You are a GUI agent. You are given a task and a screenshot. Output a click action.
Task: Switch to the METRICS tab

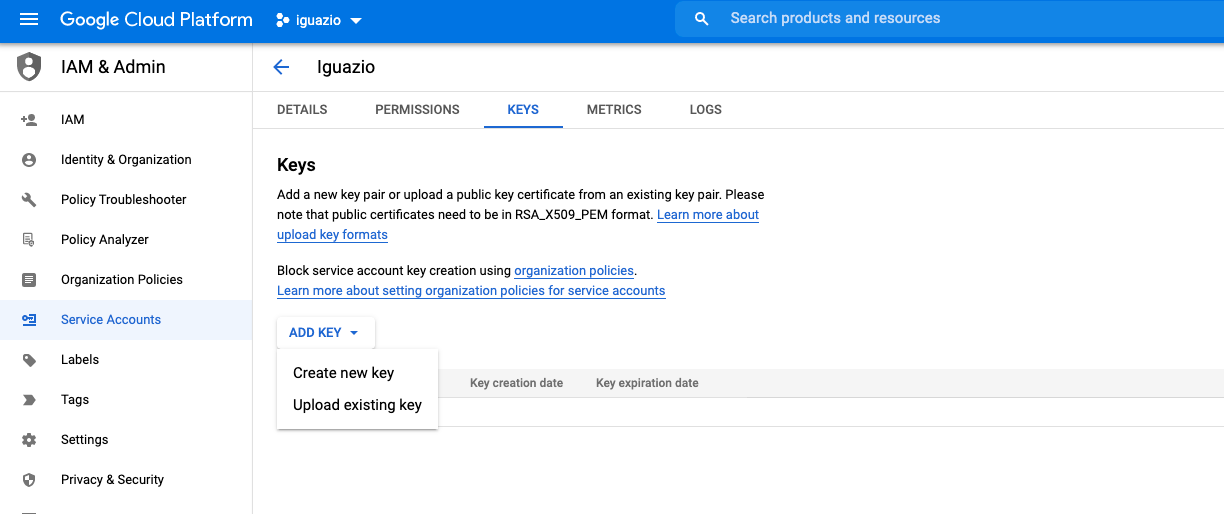pos(614,110)
